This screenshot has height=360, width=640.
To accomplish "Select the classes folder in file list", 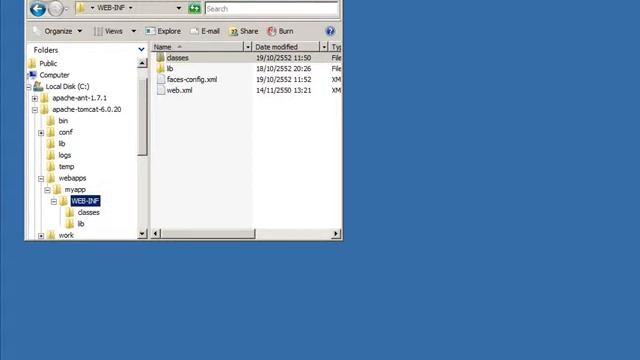I will 178,58.
